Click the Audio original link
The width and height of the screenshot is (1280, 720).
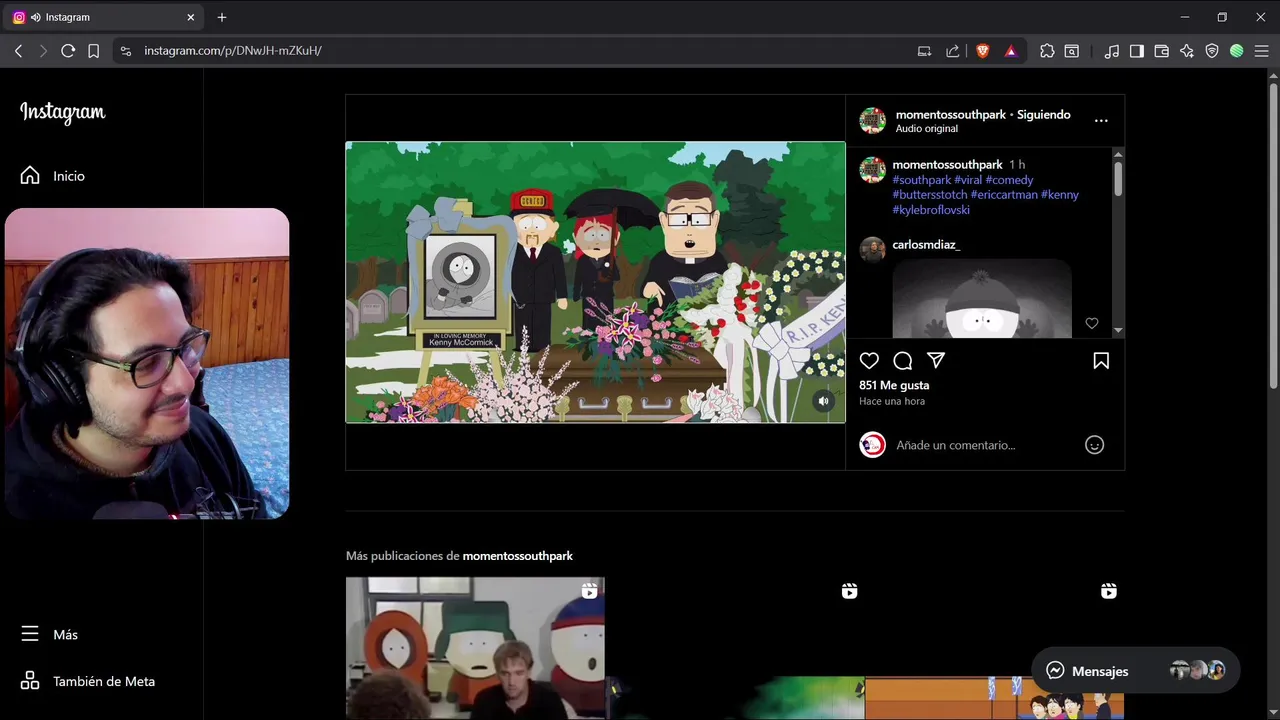click(927, 129)
